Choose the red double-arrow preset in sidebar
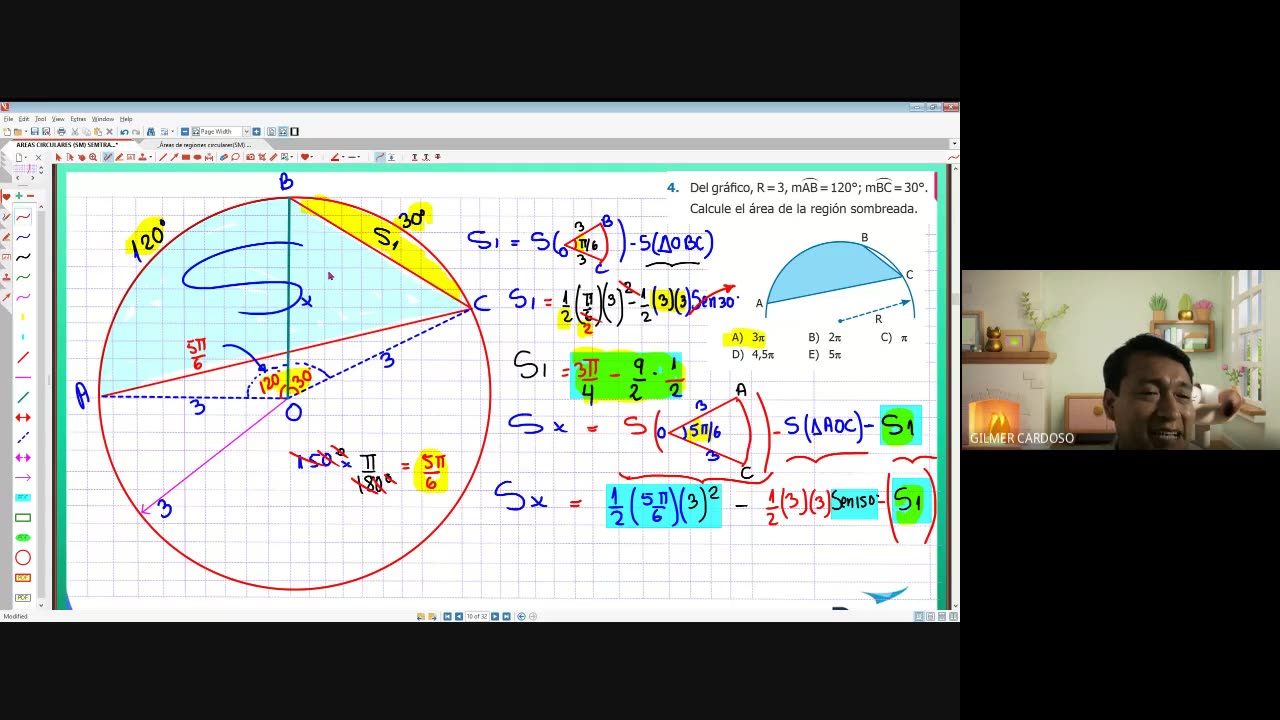Viewport: 1280px width, 720px height. click(x=23, y=417)
